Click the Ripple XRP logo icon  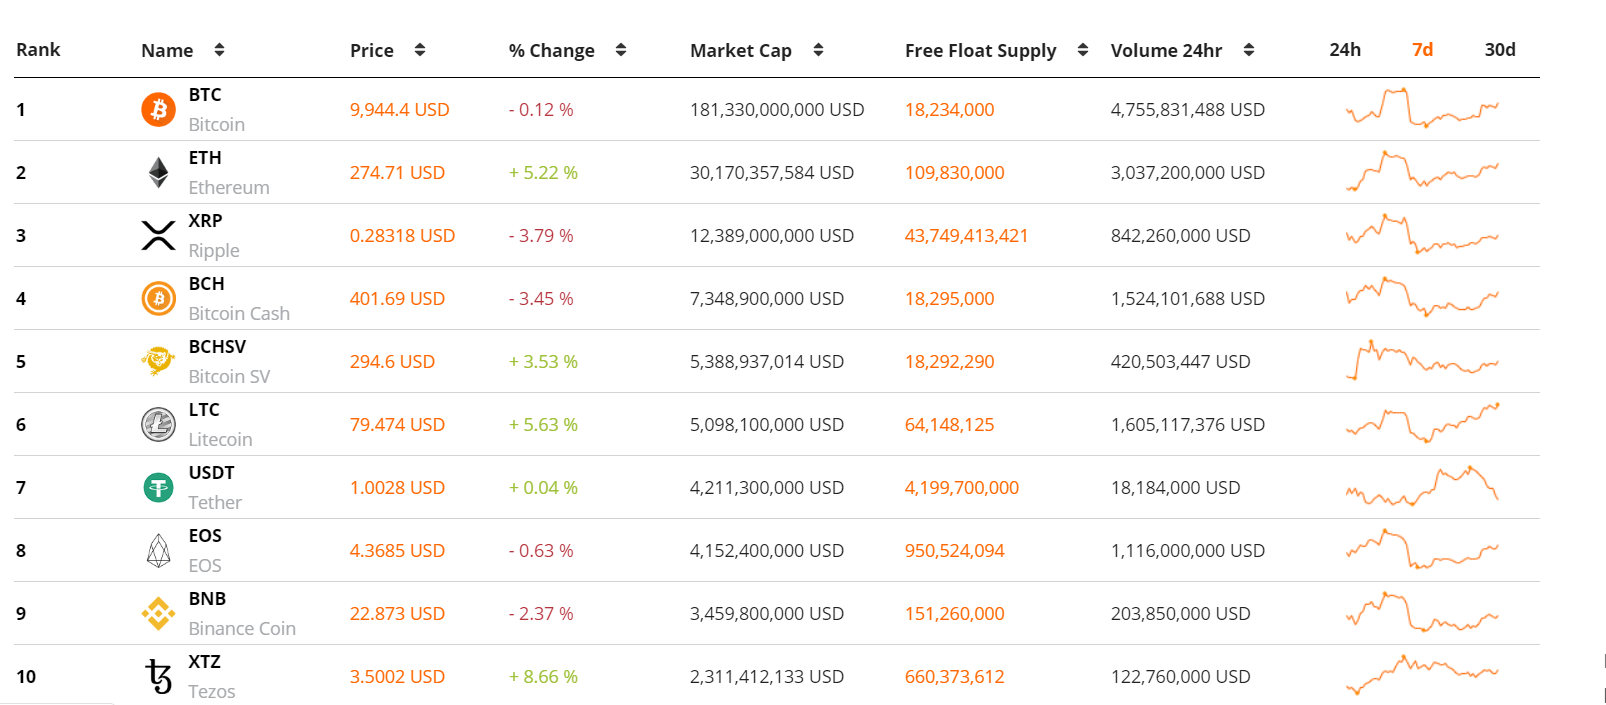pyautogui.click(x=158, y=235)
